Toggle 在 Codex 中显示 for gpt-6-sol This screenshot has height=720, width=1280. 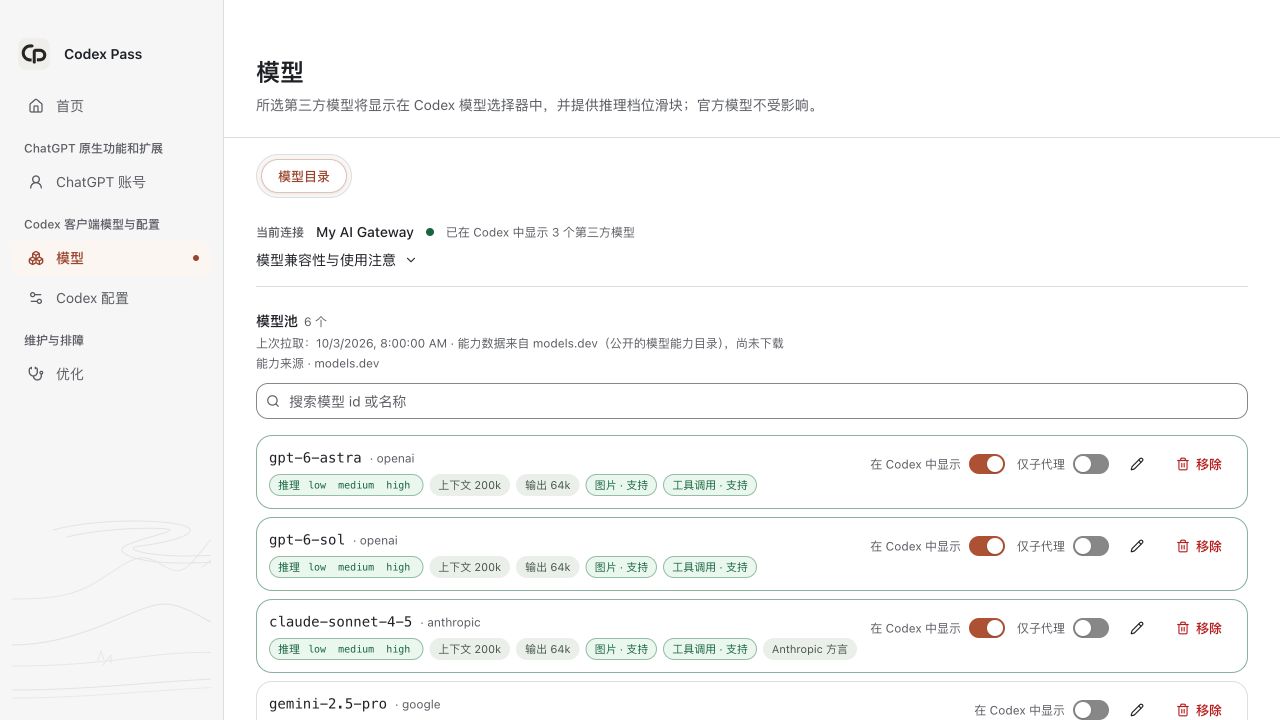coord(987,546)
